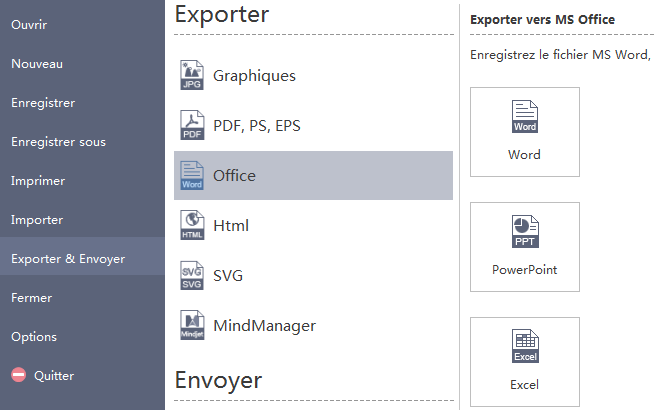Click the MindManager Mindjet icon
The image size is (654, 410).
192,325
